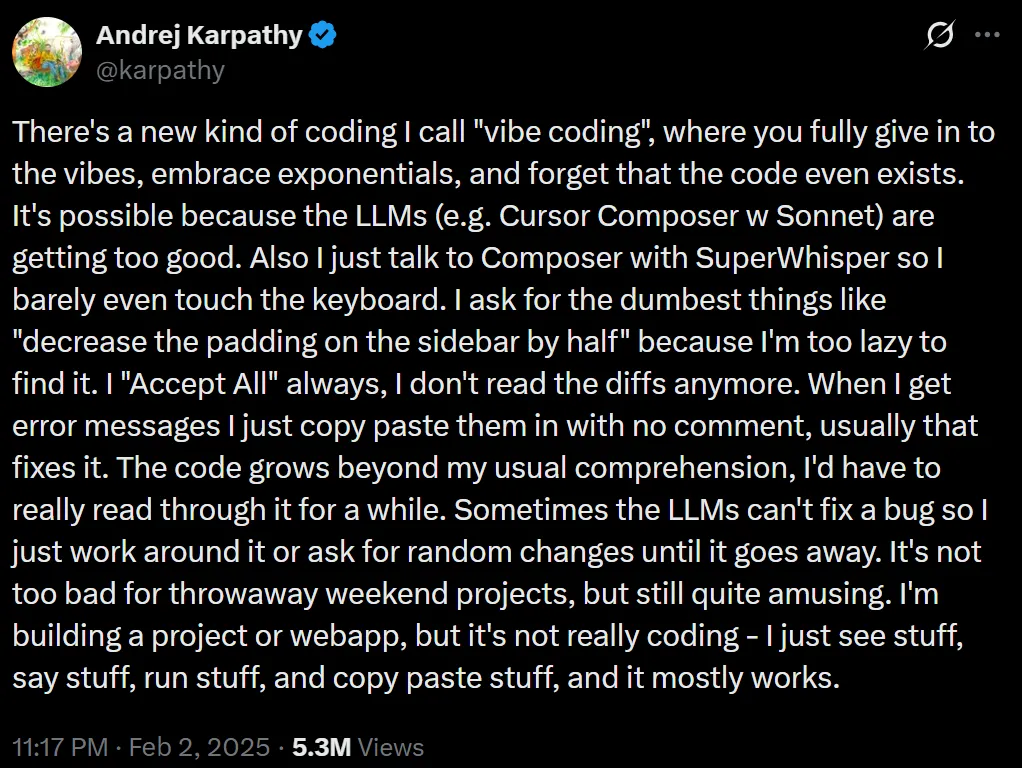Click the @karpathy handle
Screen dimensions: 1022x768
(161, 70)
